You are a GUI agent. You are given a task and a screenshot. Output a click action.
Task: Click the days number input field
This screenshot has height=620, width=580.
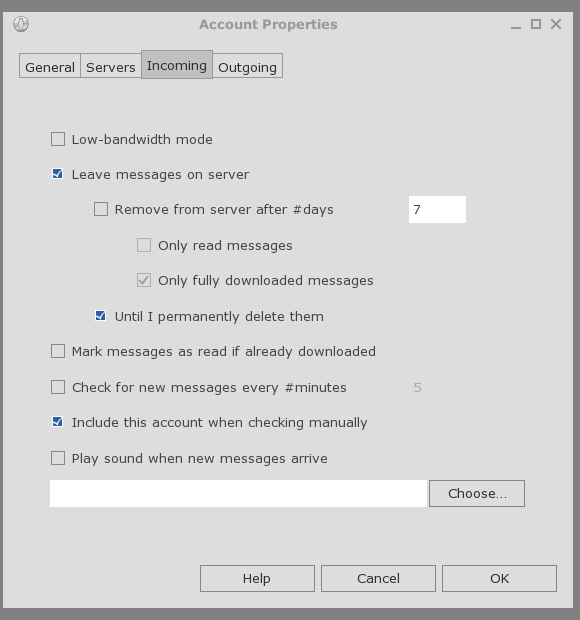point(437,210)
